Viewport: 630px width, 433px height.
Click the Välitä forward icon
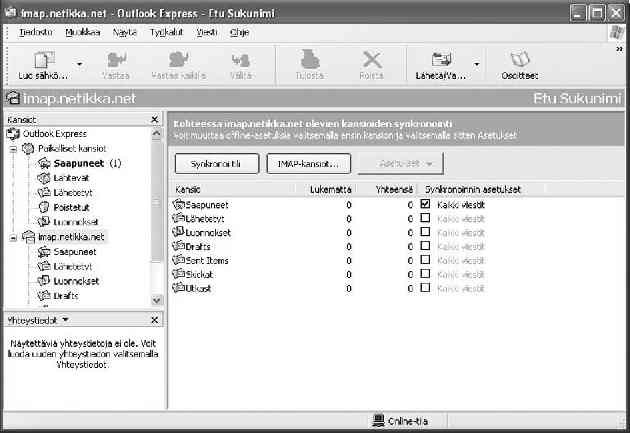(x=241, y=61)
